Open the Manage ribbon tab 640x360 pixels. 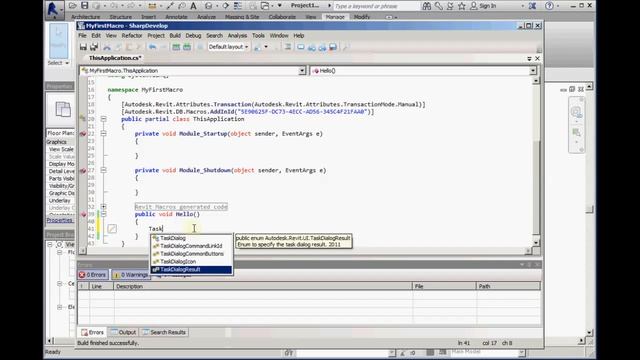pyautogui.click(x=335, y=17)
